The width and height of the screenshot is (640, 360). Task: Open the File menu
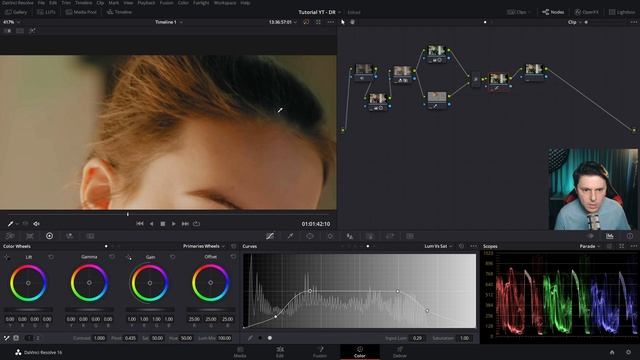[41, 3]
